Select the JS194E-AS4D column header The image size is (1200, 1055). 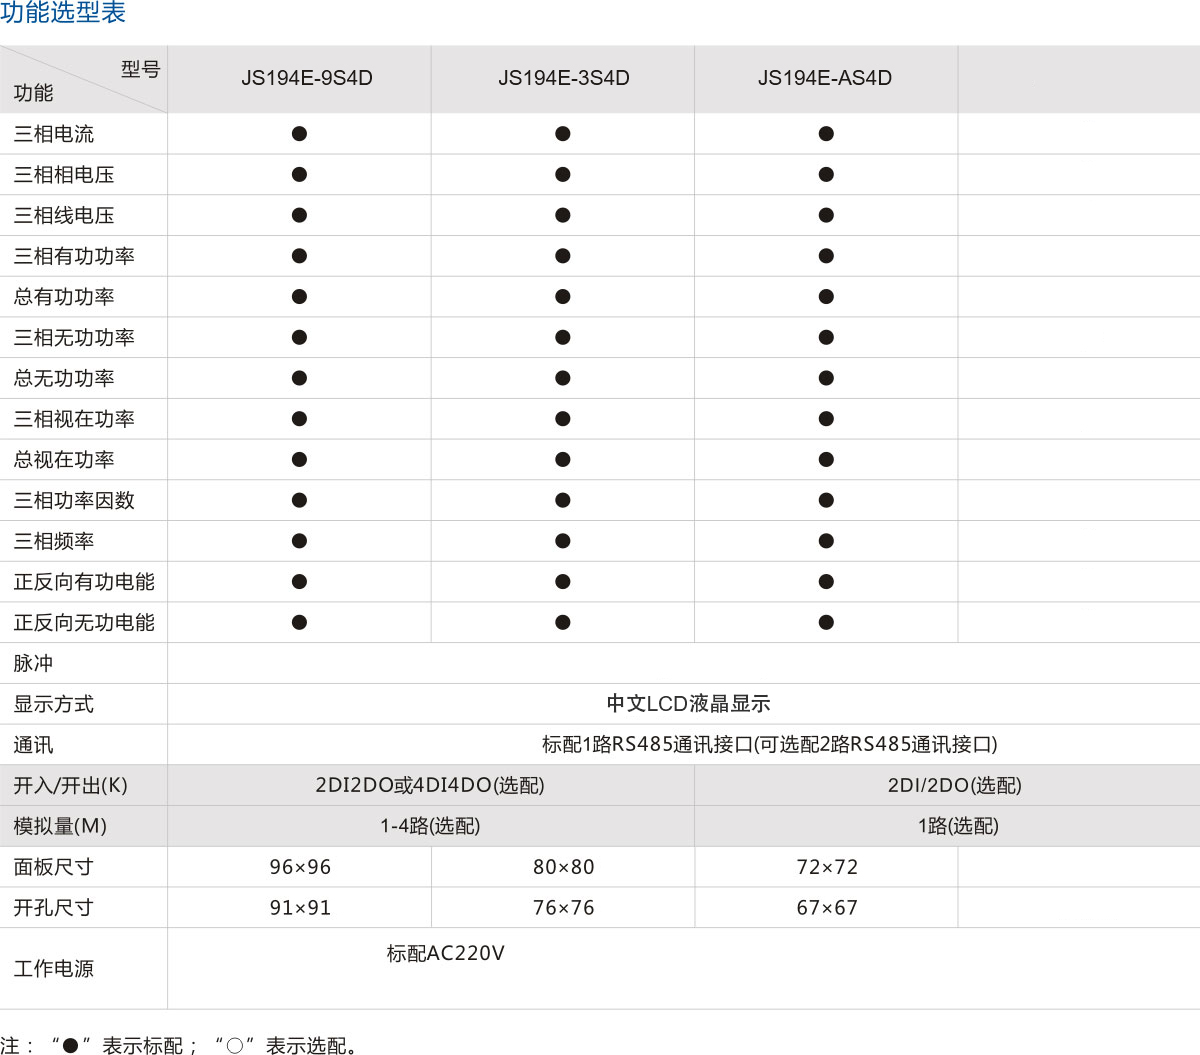click(x=825, y=78)
